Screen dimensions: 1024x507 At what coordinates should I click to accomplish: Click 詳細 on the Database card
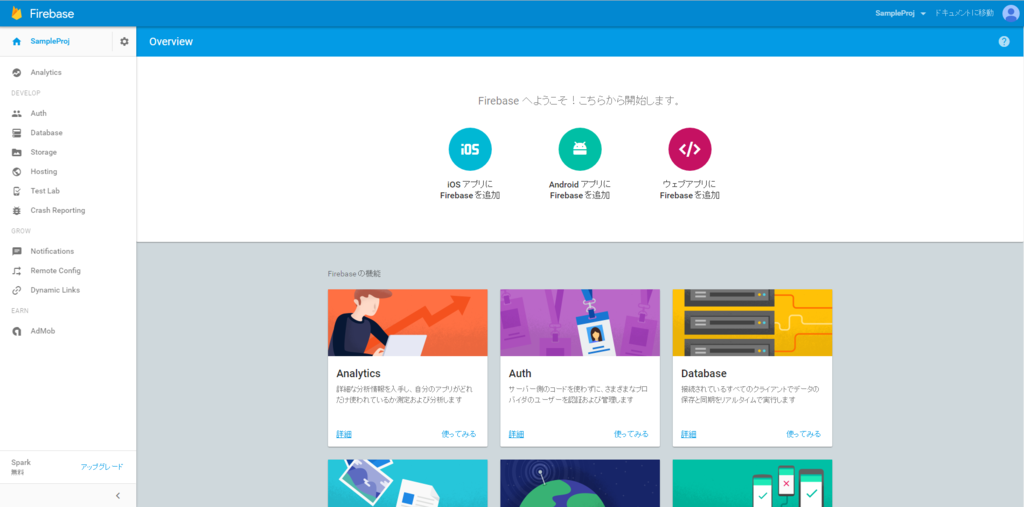[x=688, y=434]
